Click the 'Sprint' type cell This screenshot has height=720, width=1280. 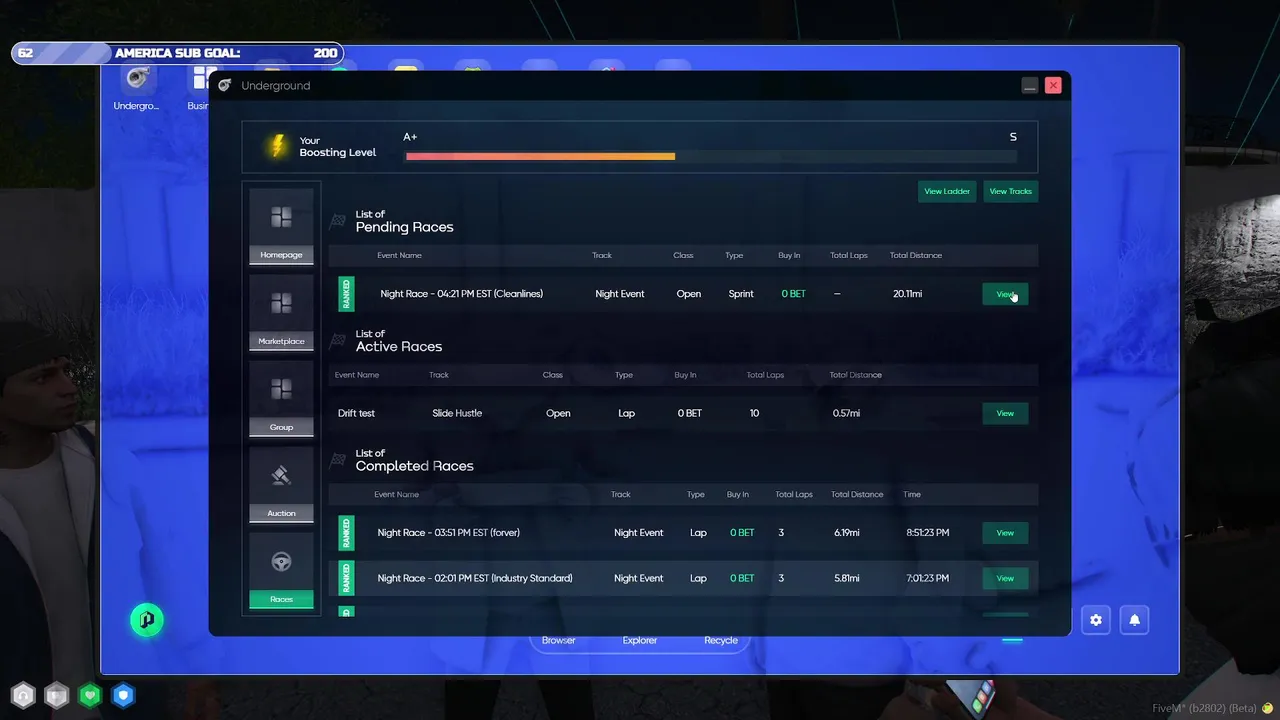point(741,294)
